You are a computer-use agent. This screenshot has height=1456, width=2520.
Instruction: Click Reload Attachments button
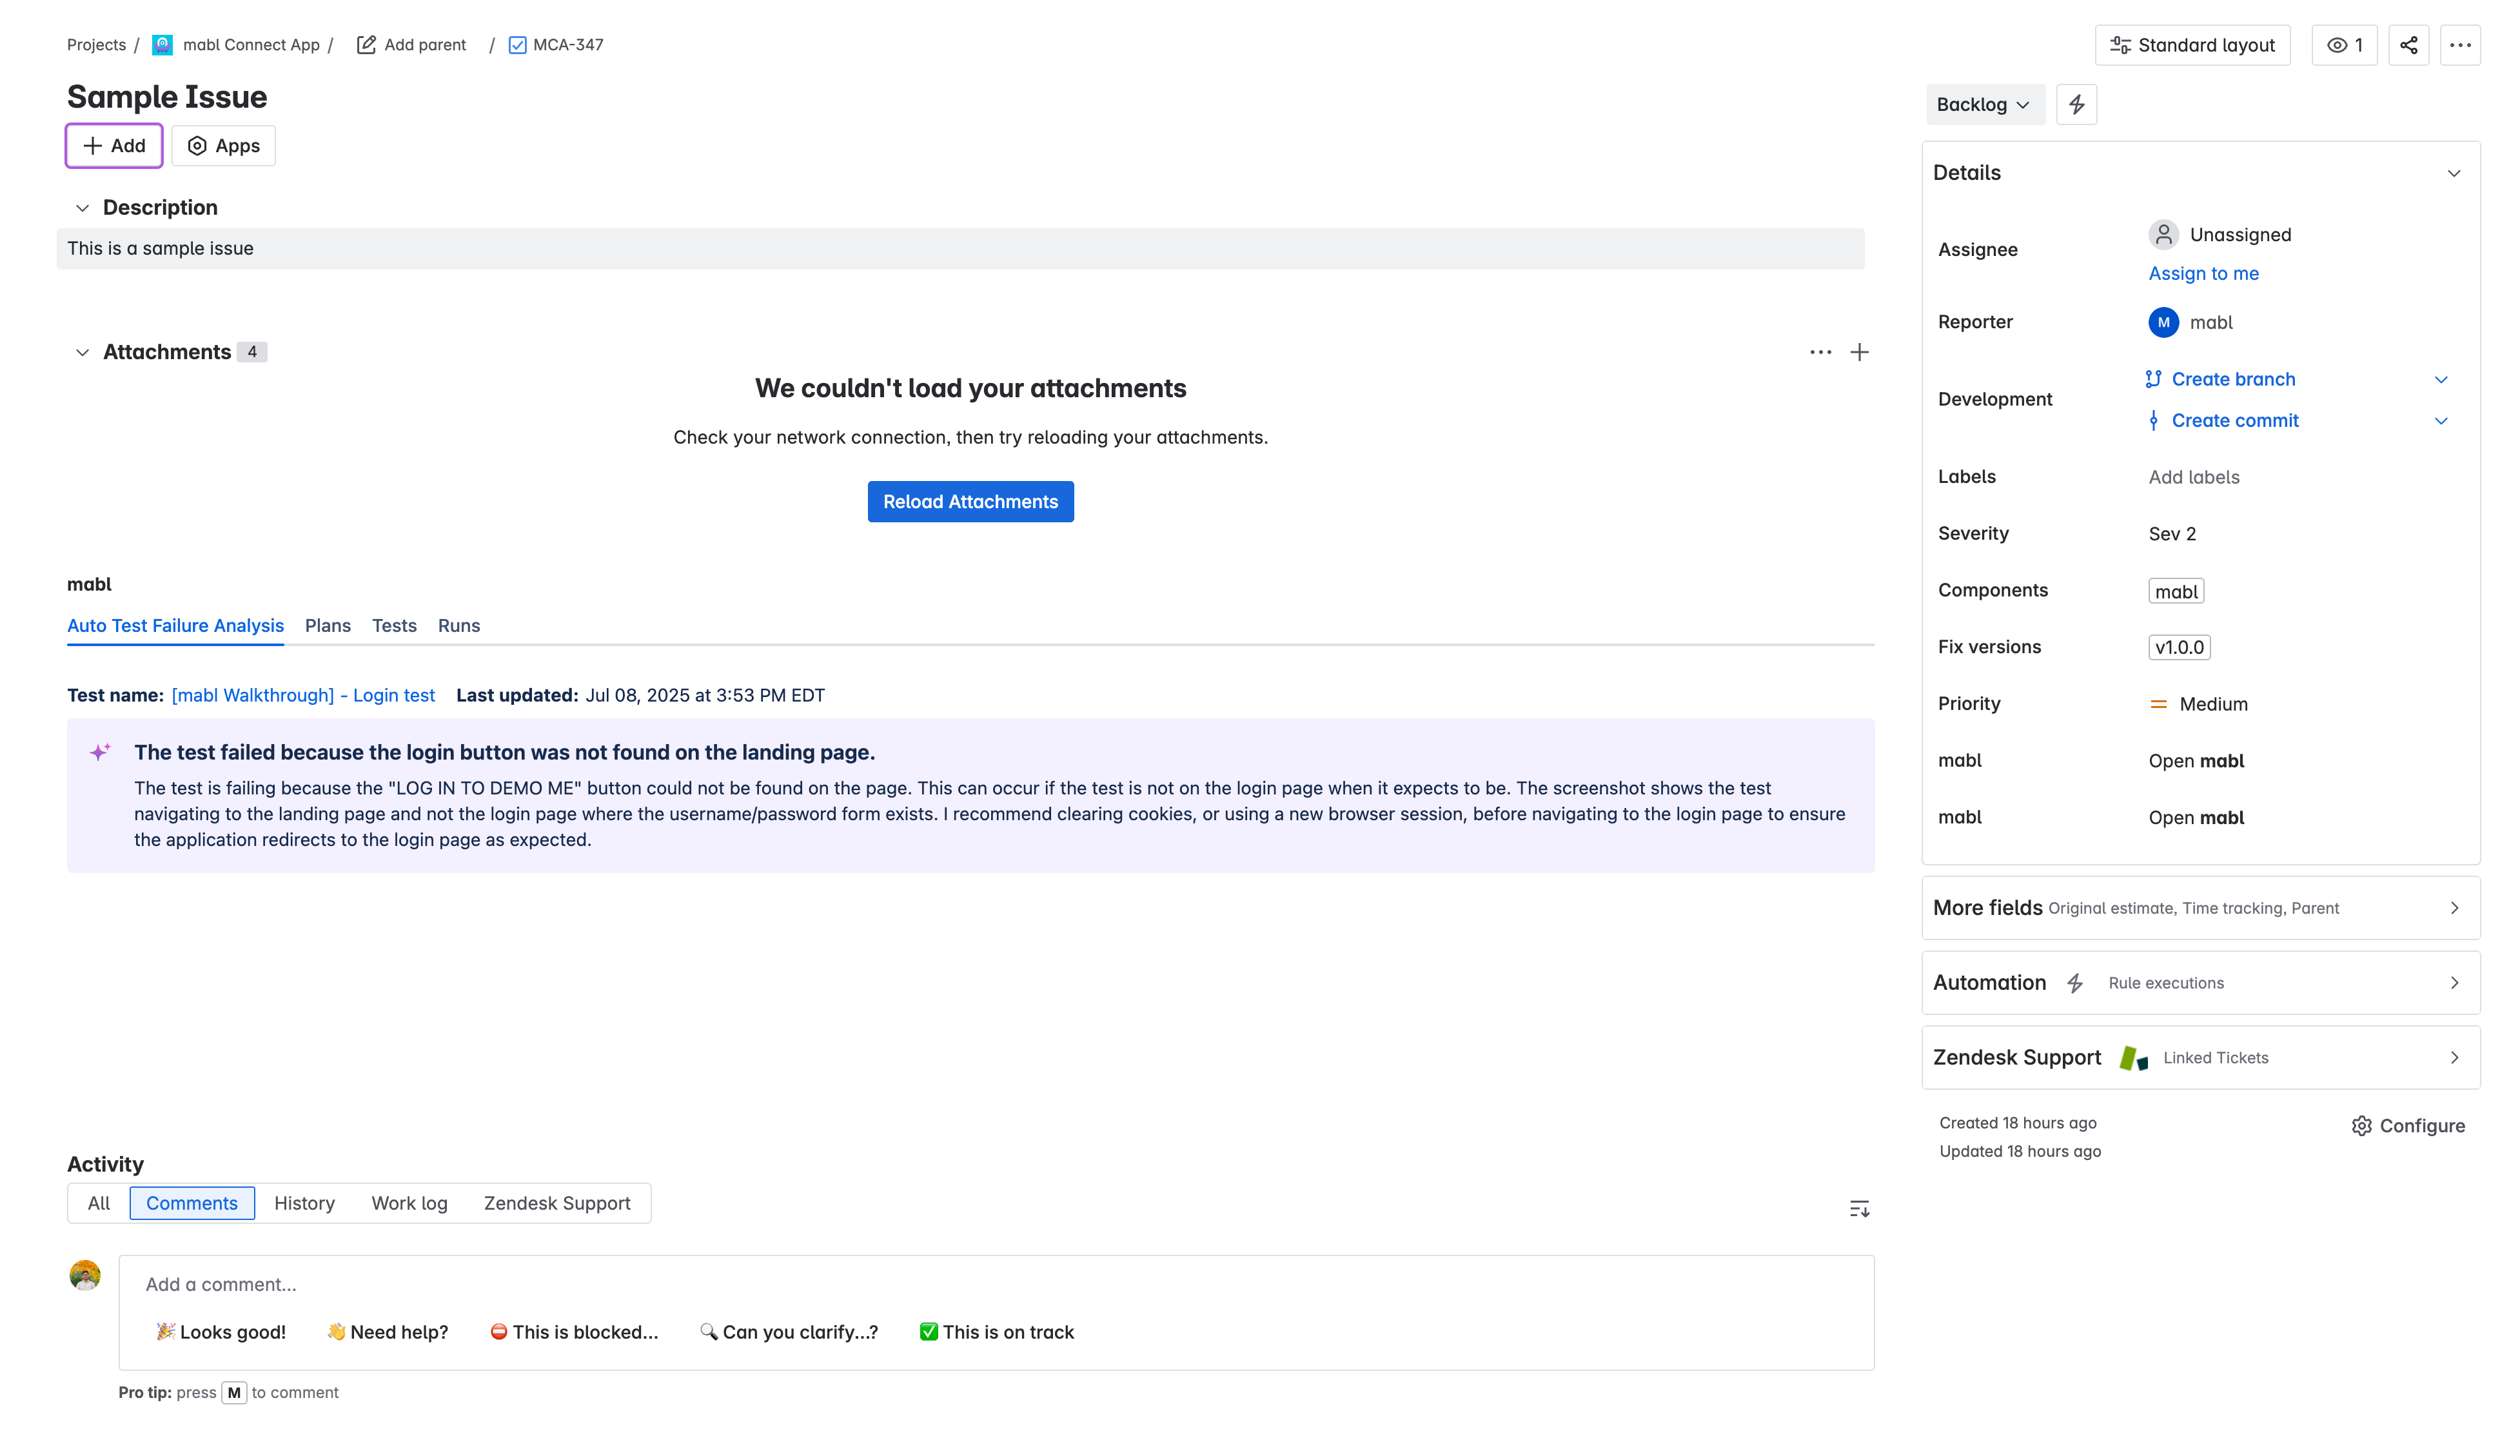tap(970, 501)
